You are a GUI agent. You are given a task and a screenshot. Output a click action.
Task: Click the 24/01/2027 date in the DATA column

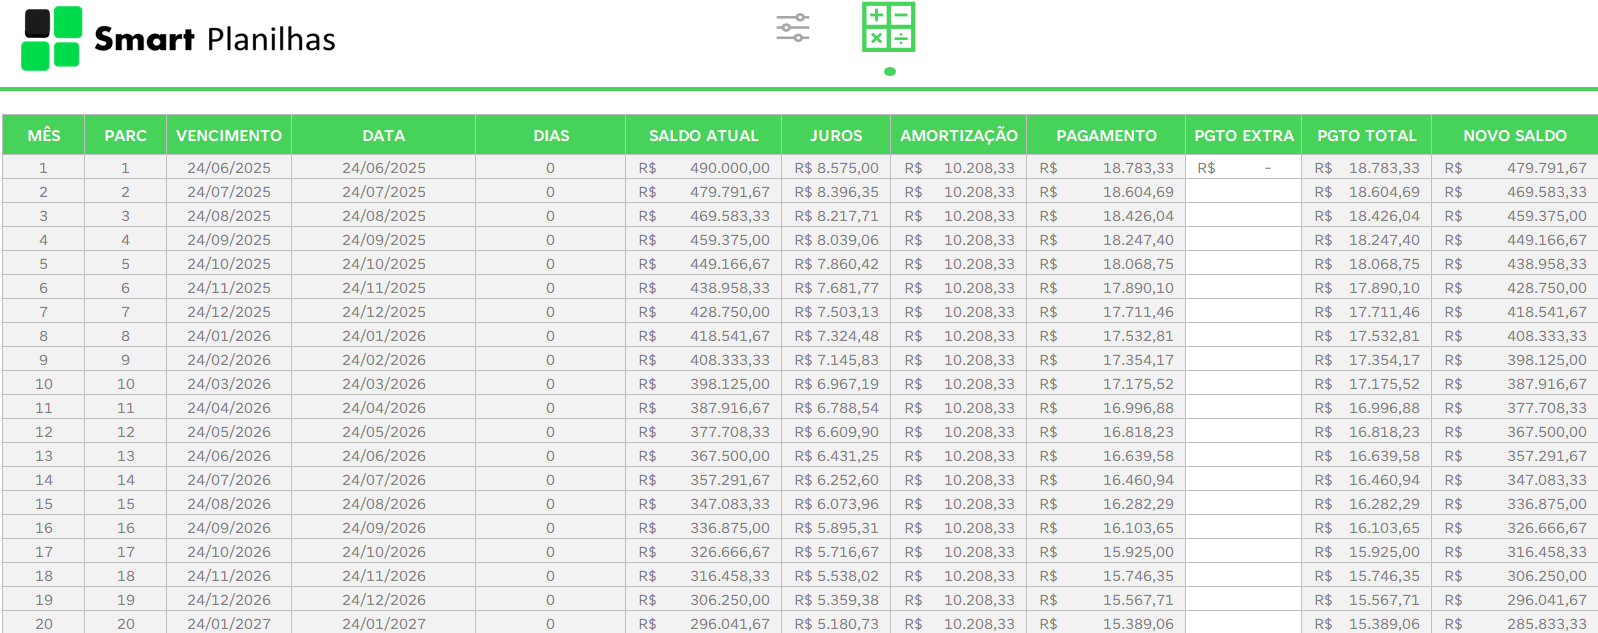pos(383,624)
